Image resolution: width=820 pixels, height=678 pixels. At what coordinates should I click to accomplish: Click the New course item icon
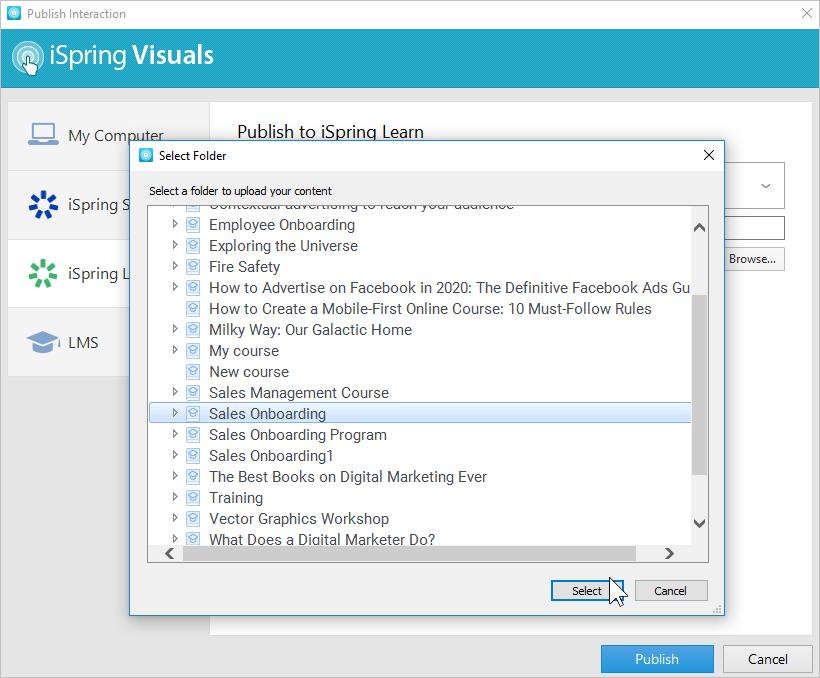pos(193,372)
